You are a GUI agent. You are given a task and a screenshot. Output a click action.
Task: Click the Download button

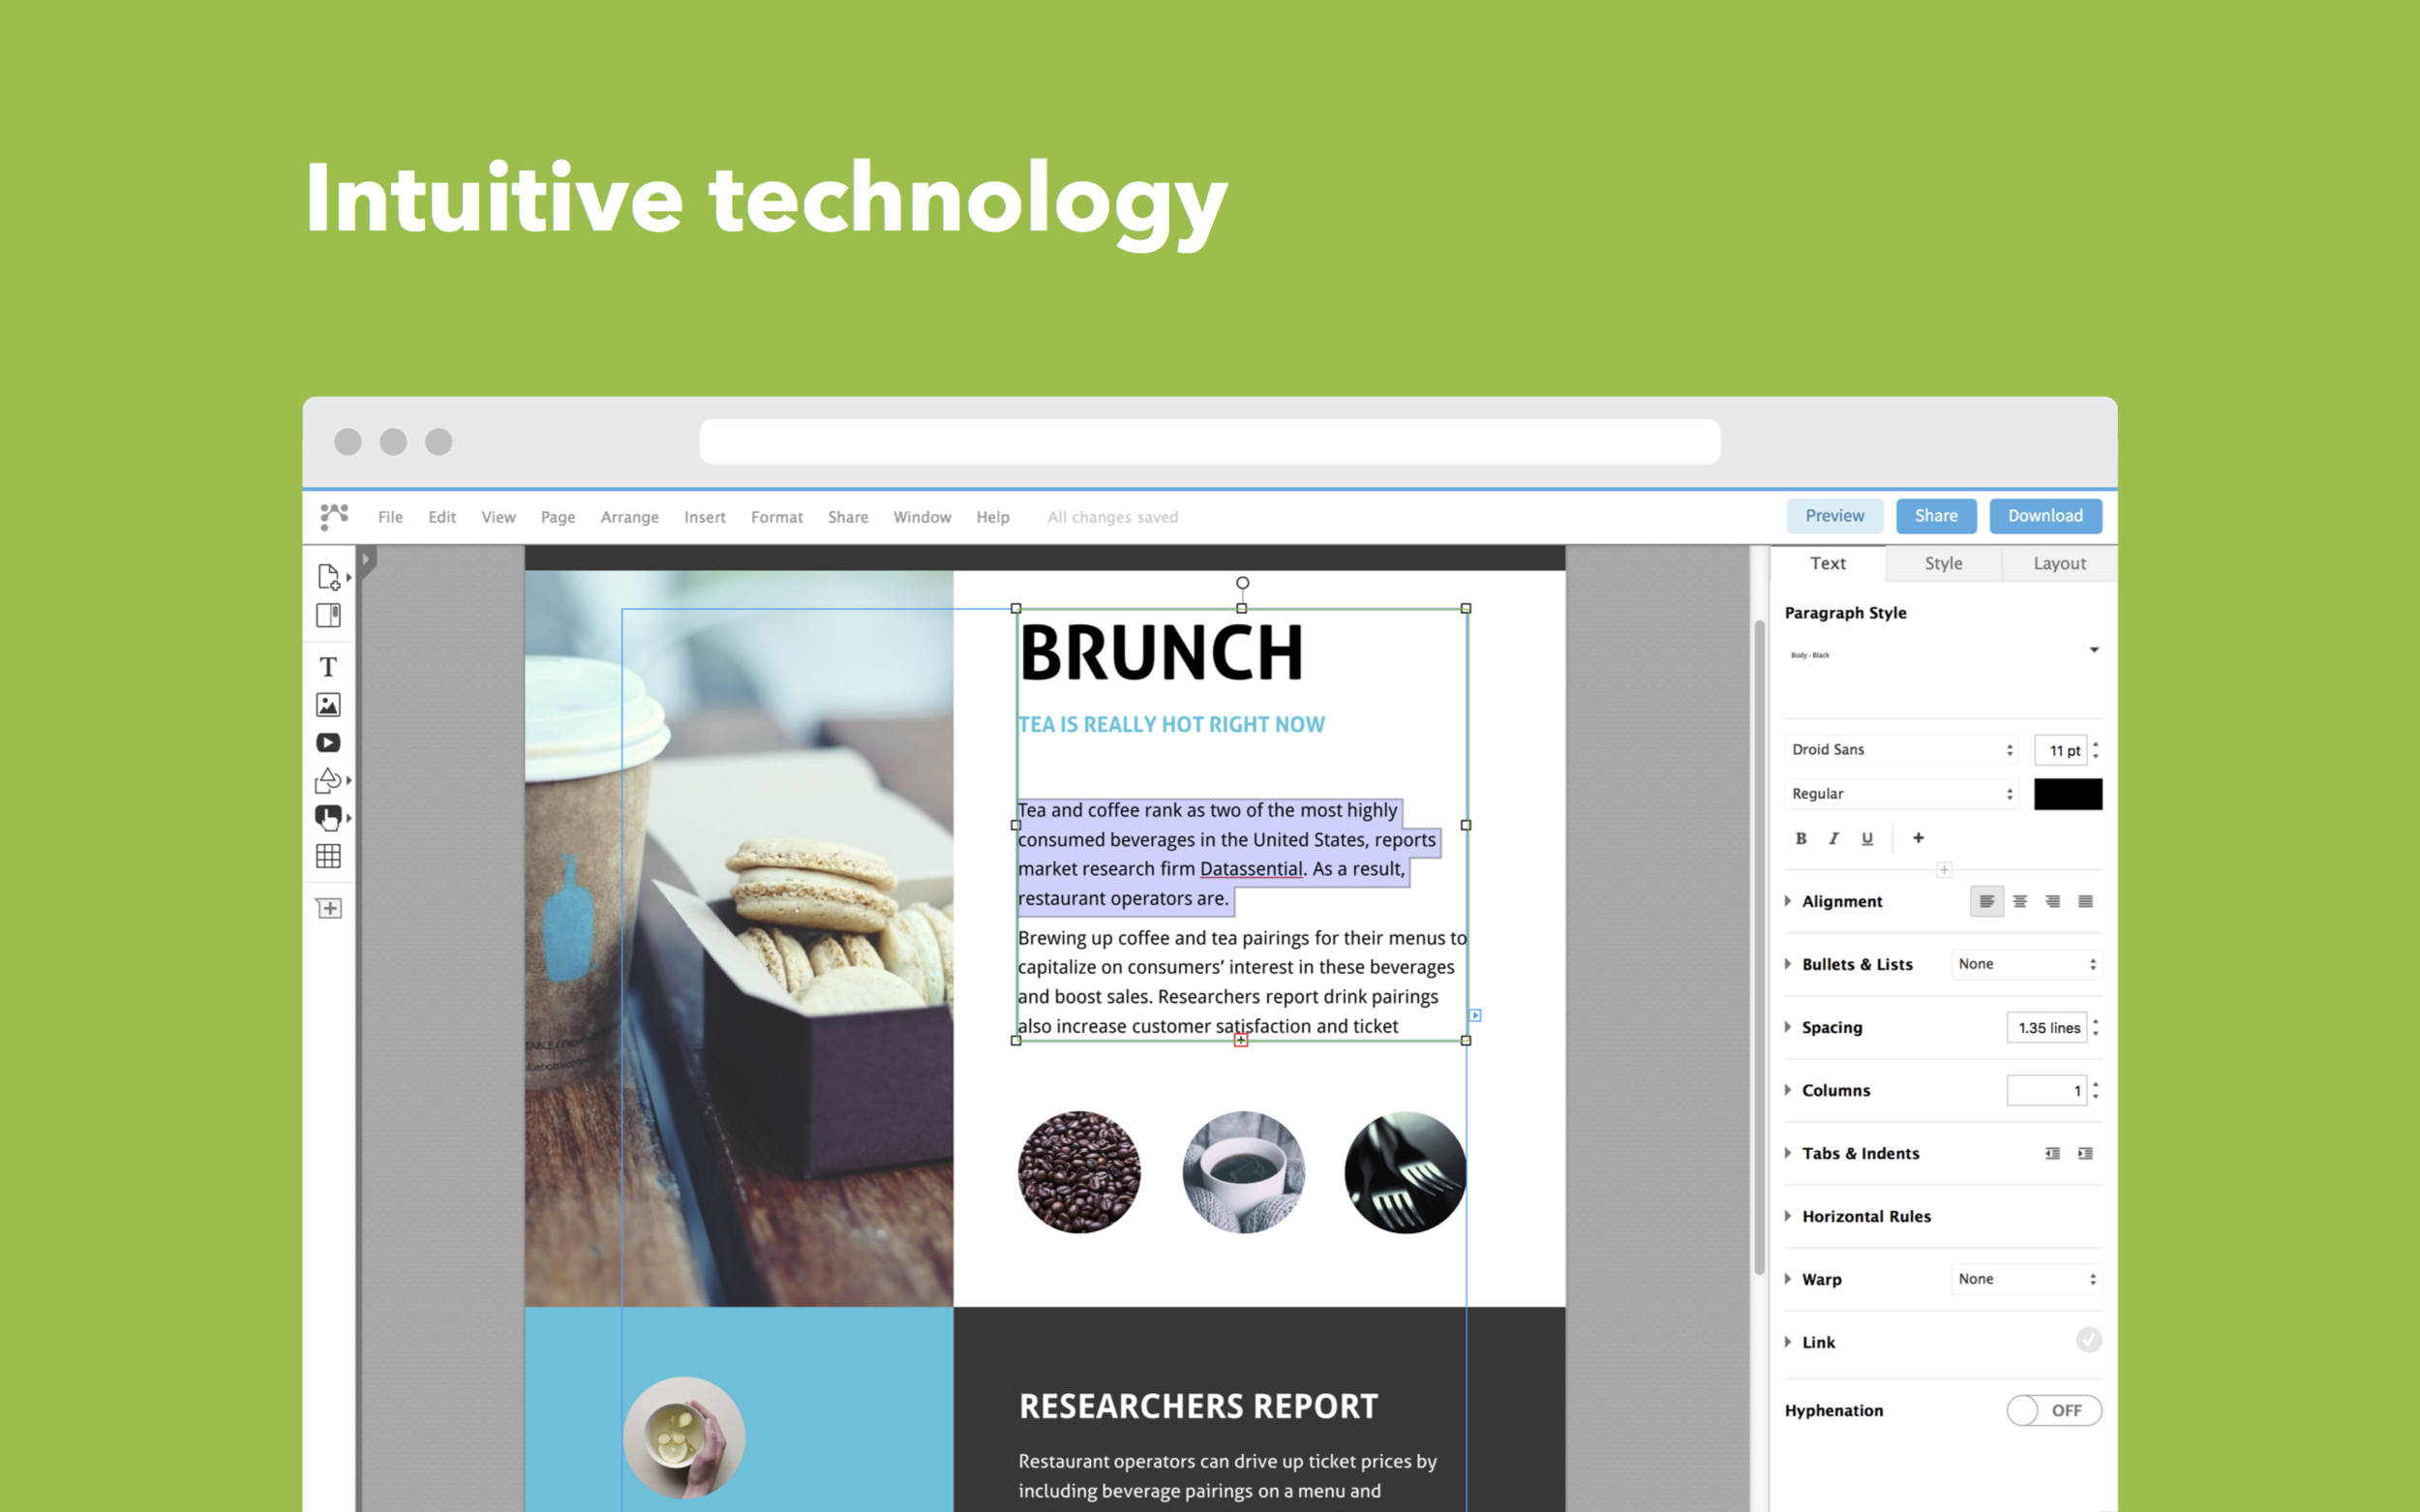coord(2044,516)
